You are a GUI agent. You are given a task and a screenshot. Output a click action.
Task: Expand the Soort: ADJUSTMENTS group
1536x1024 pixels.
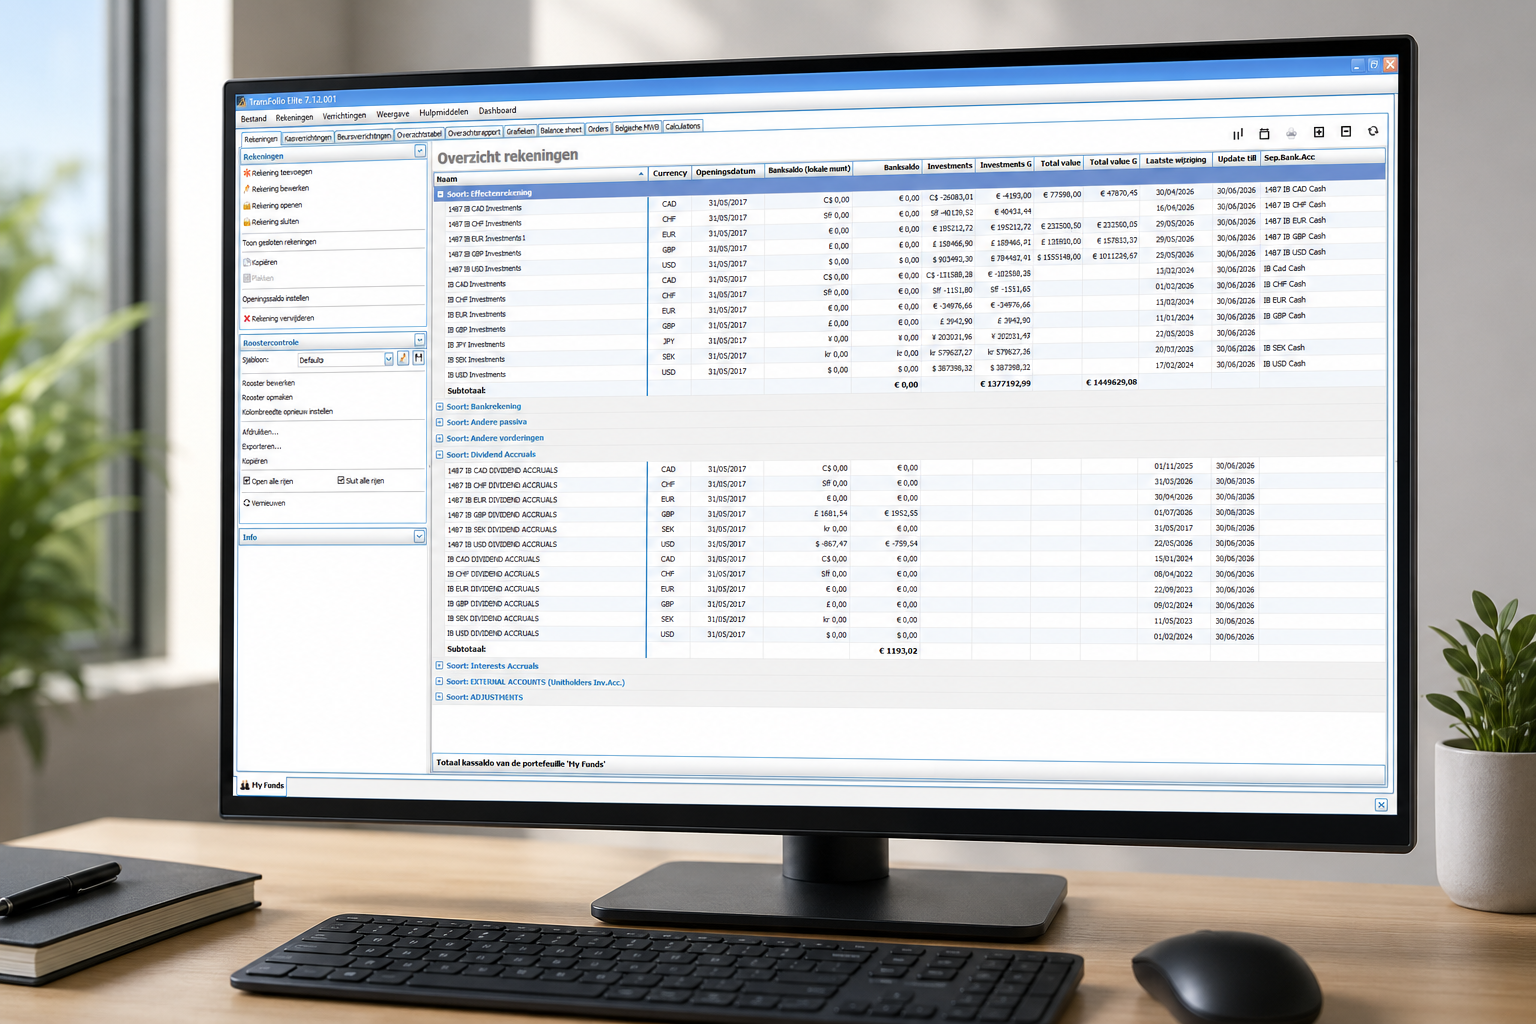click(439, 697)
